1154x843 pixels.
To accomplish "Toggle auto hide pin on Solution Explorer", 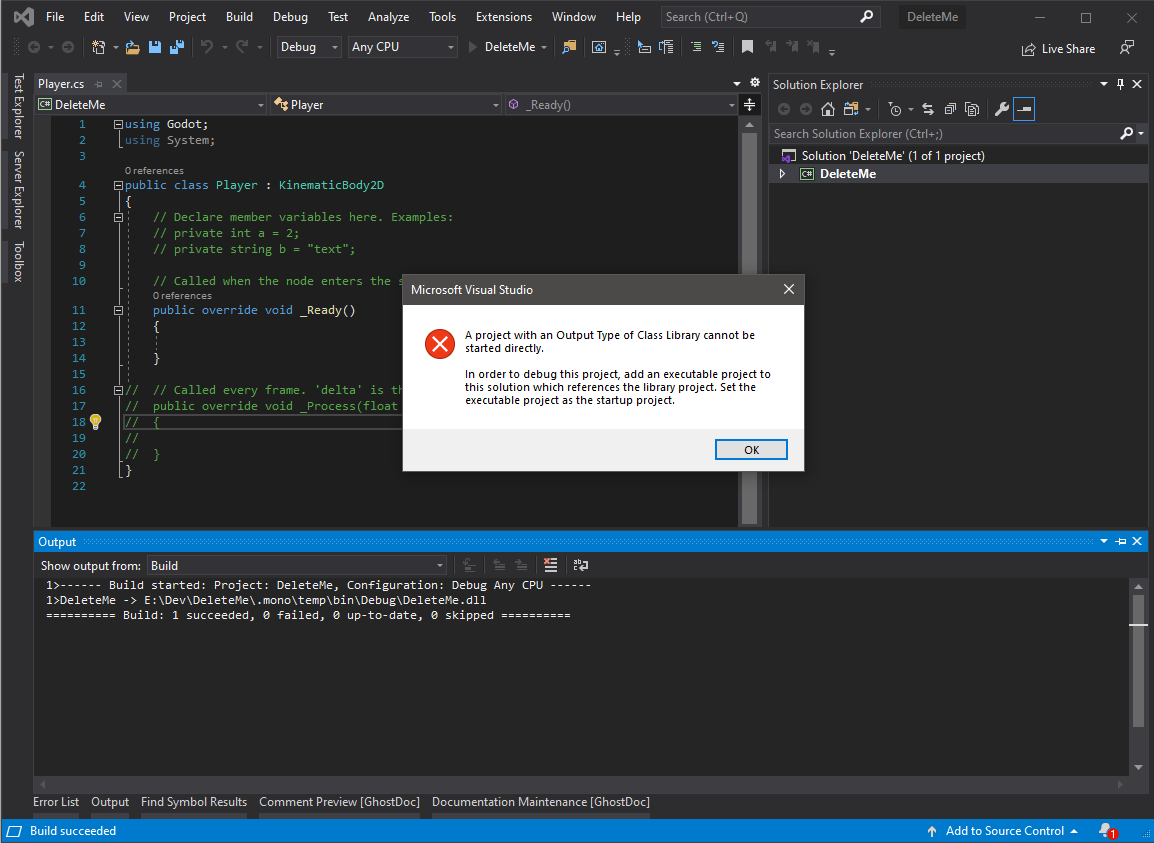I will click(1120, 84).
